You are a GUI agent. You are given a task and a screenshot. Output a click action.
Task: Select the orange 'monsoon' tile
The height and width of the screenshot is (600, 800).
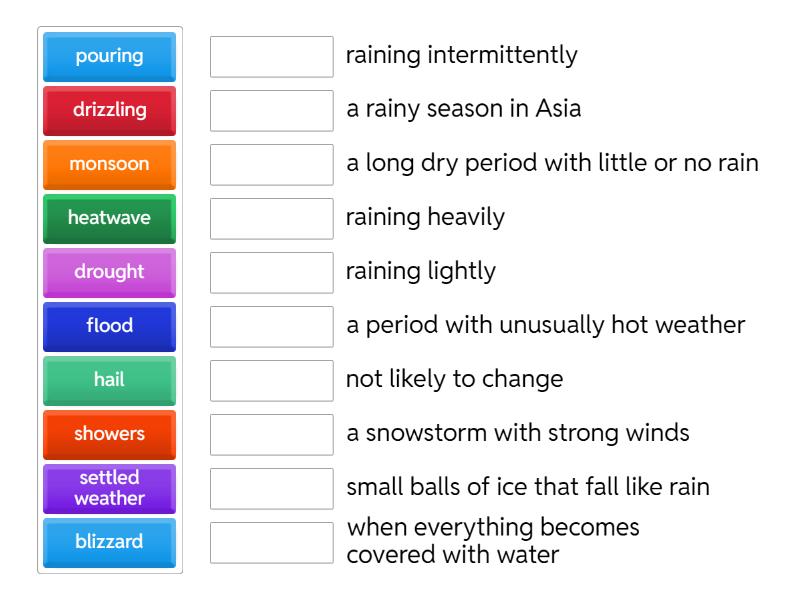(x=109, y=166)
